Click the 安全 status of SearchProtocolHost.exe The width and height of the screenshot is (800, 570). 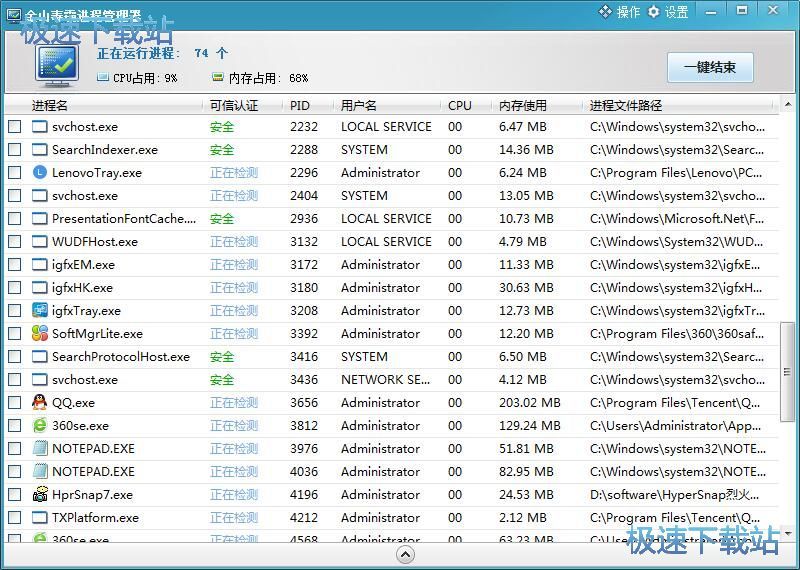click(222, 357)
